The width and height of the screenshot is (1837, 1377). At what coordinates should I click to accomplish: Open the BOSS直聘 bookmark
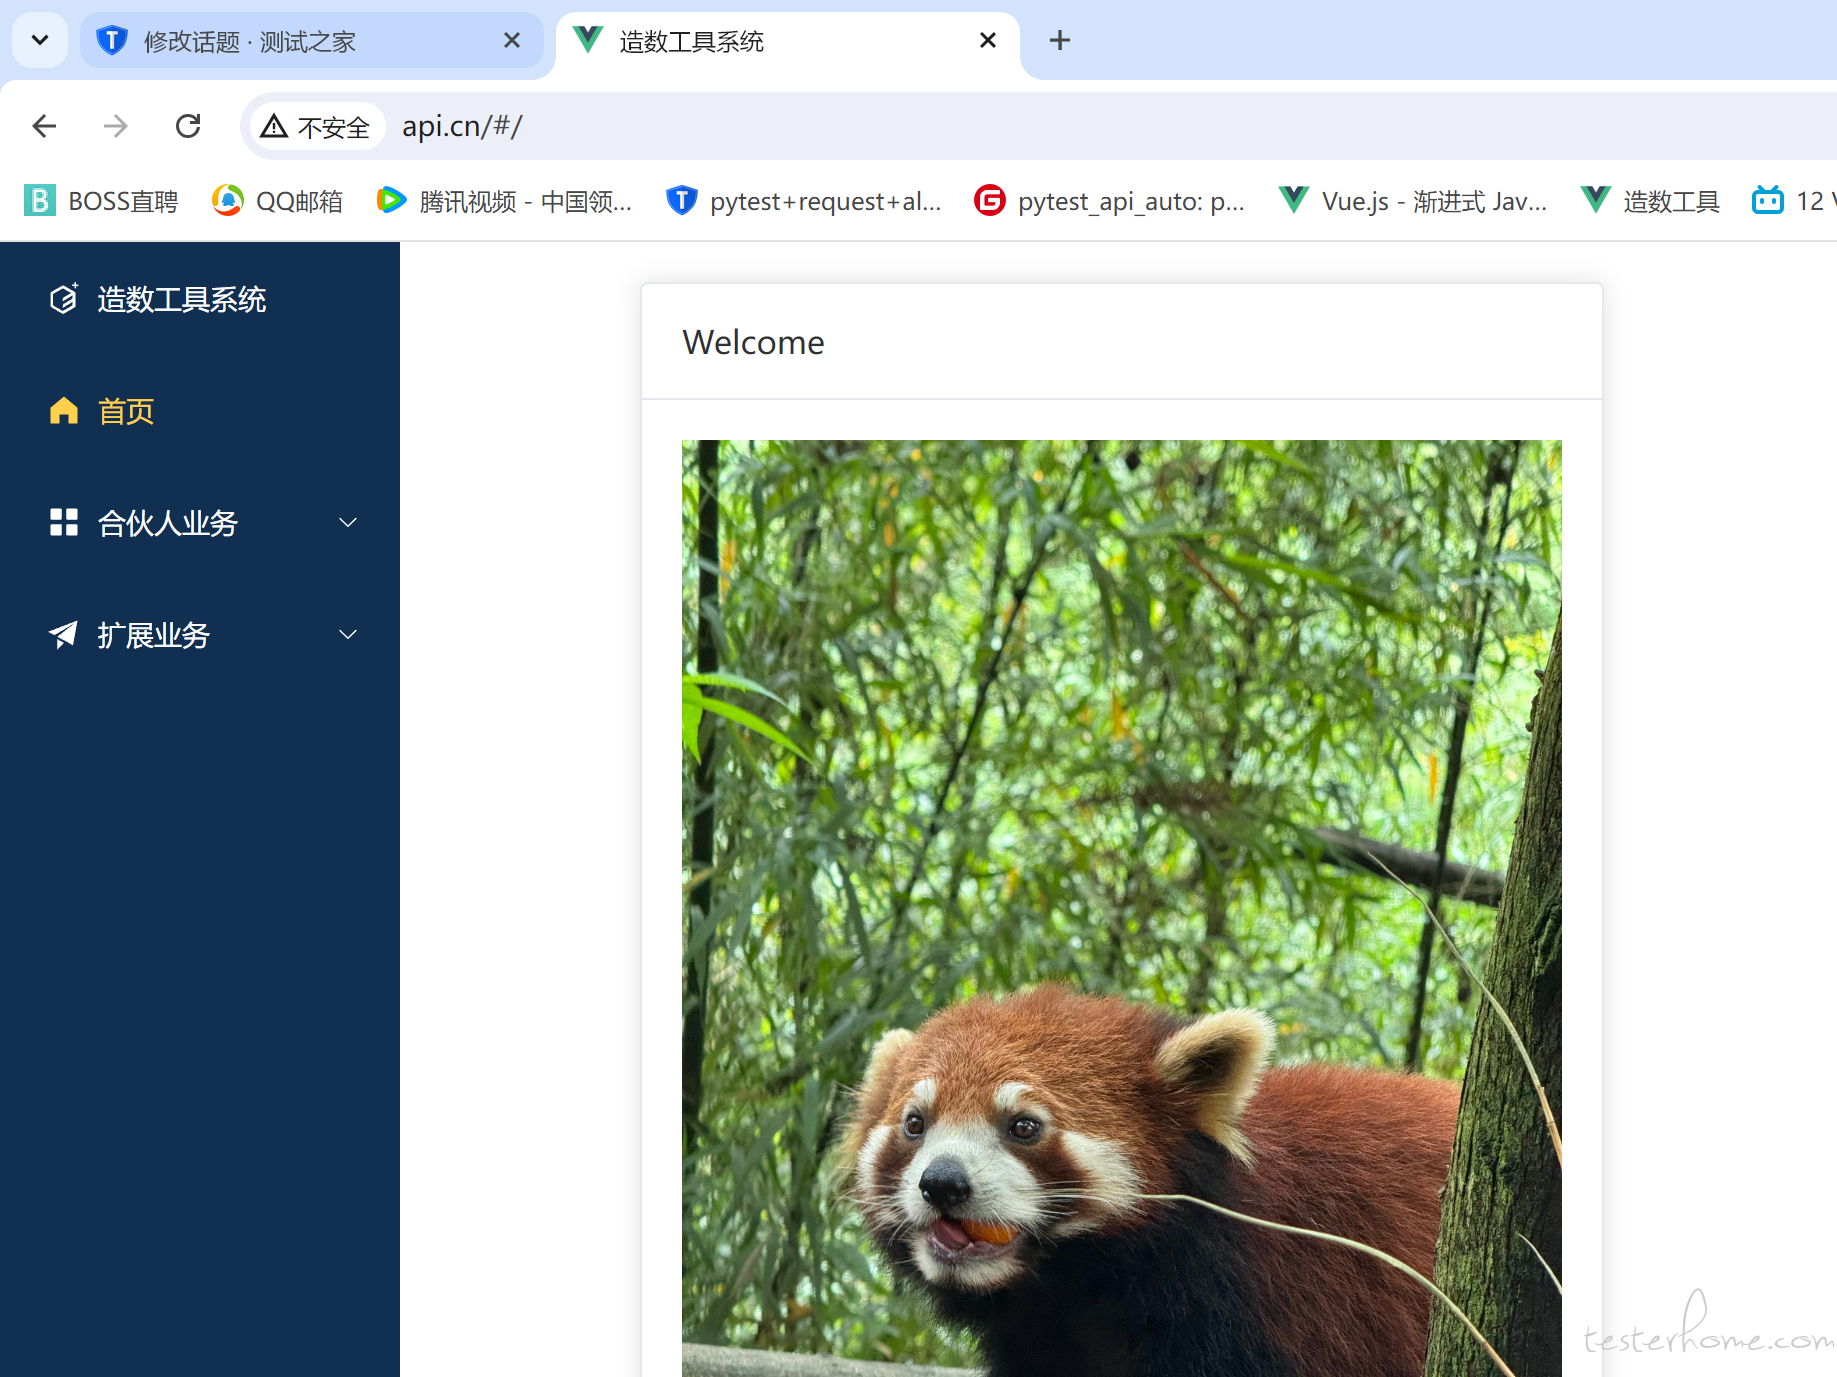pos(101,201)
